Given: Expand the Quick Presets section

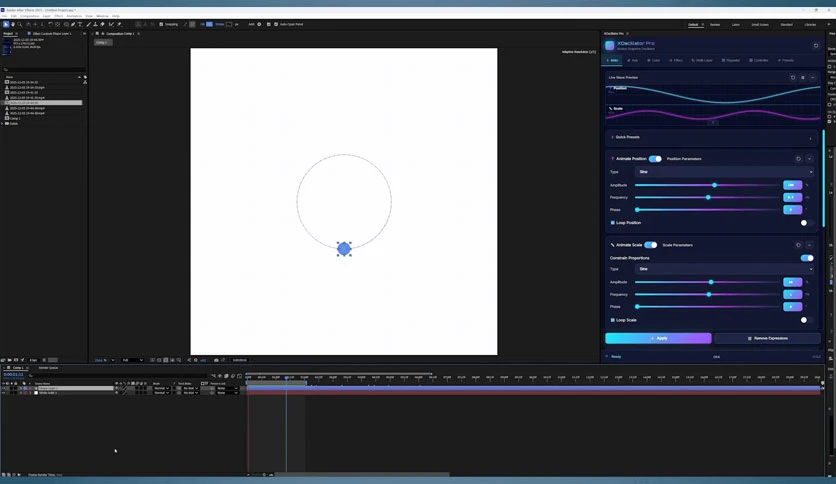Looking at the screenshot, I should tap(810, 139).
